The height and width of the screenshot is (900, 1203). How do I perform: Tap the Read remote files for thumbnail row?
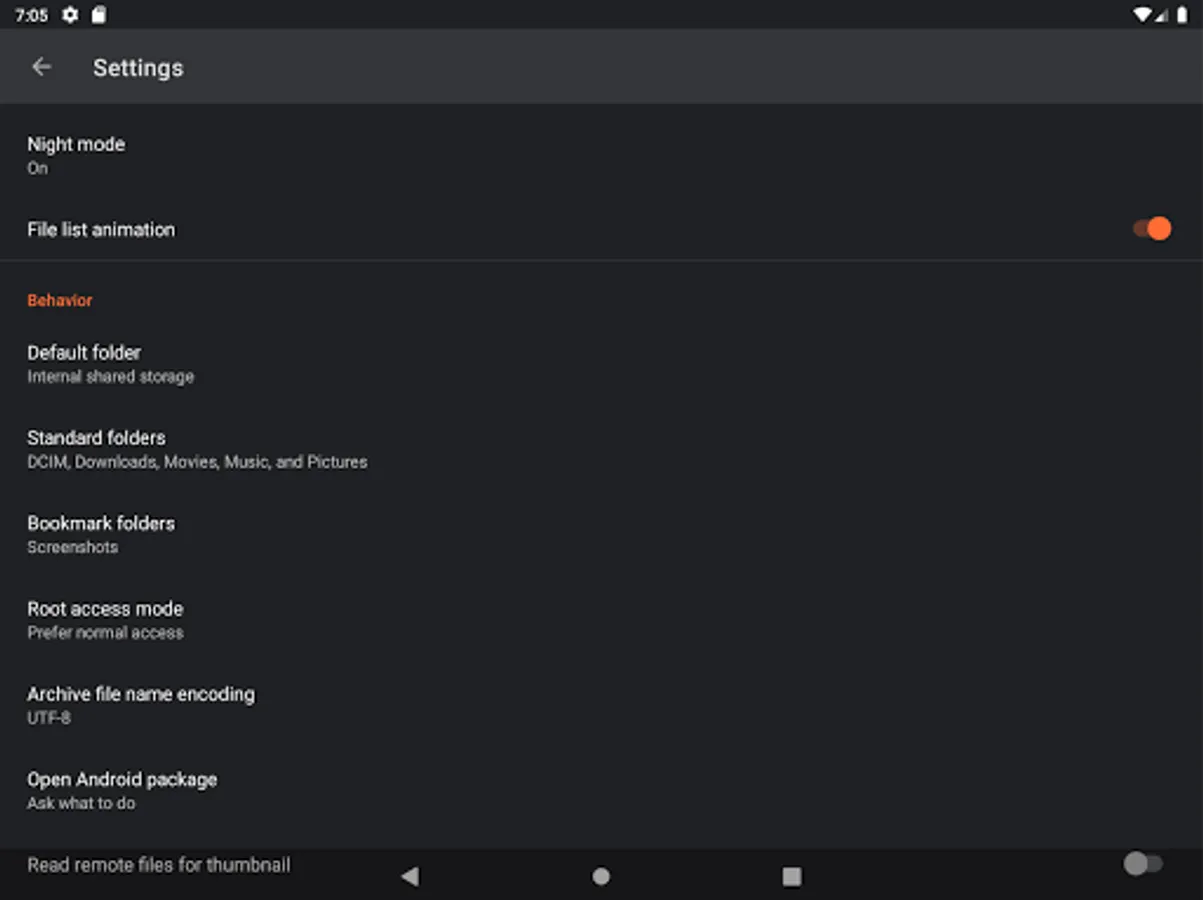point(601,866)
